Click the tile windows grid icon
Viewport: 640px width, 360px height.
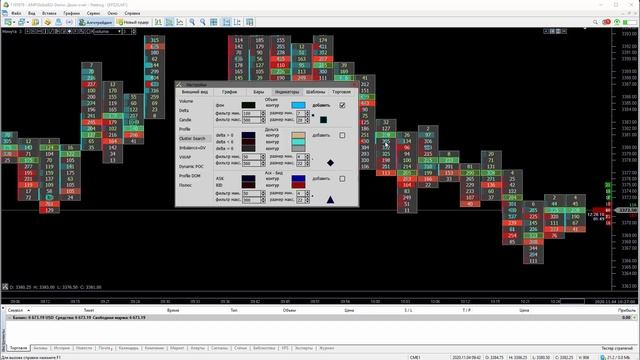click(213, 22)
